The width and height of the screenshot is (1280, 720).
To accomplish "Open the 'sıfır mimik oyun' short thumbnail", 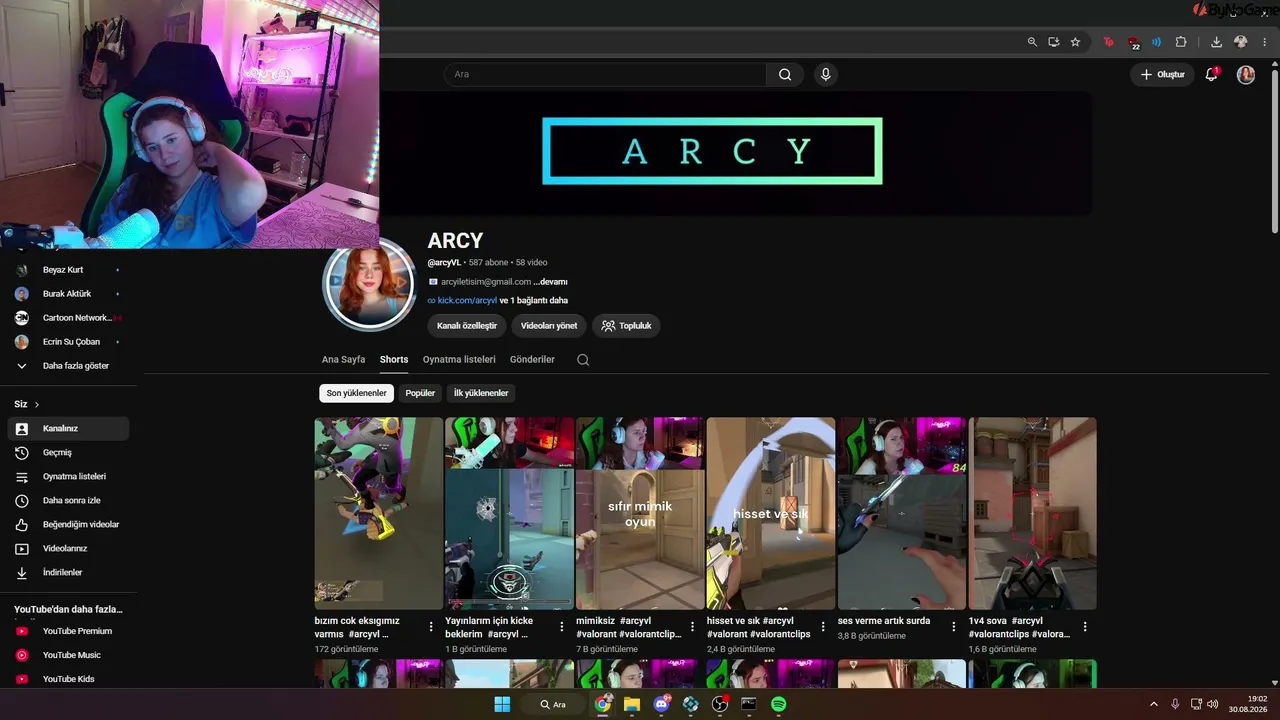I will [x=640, y=513].
